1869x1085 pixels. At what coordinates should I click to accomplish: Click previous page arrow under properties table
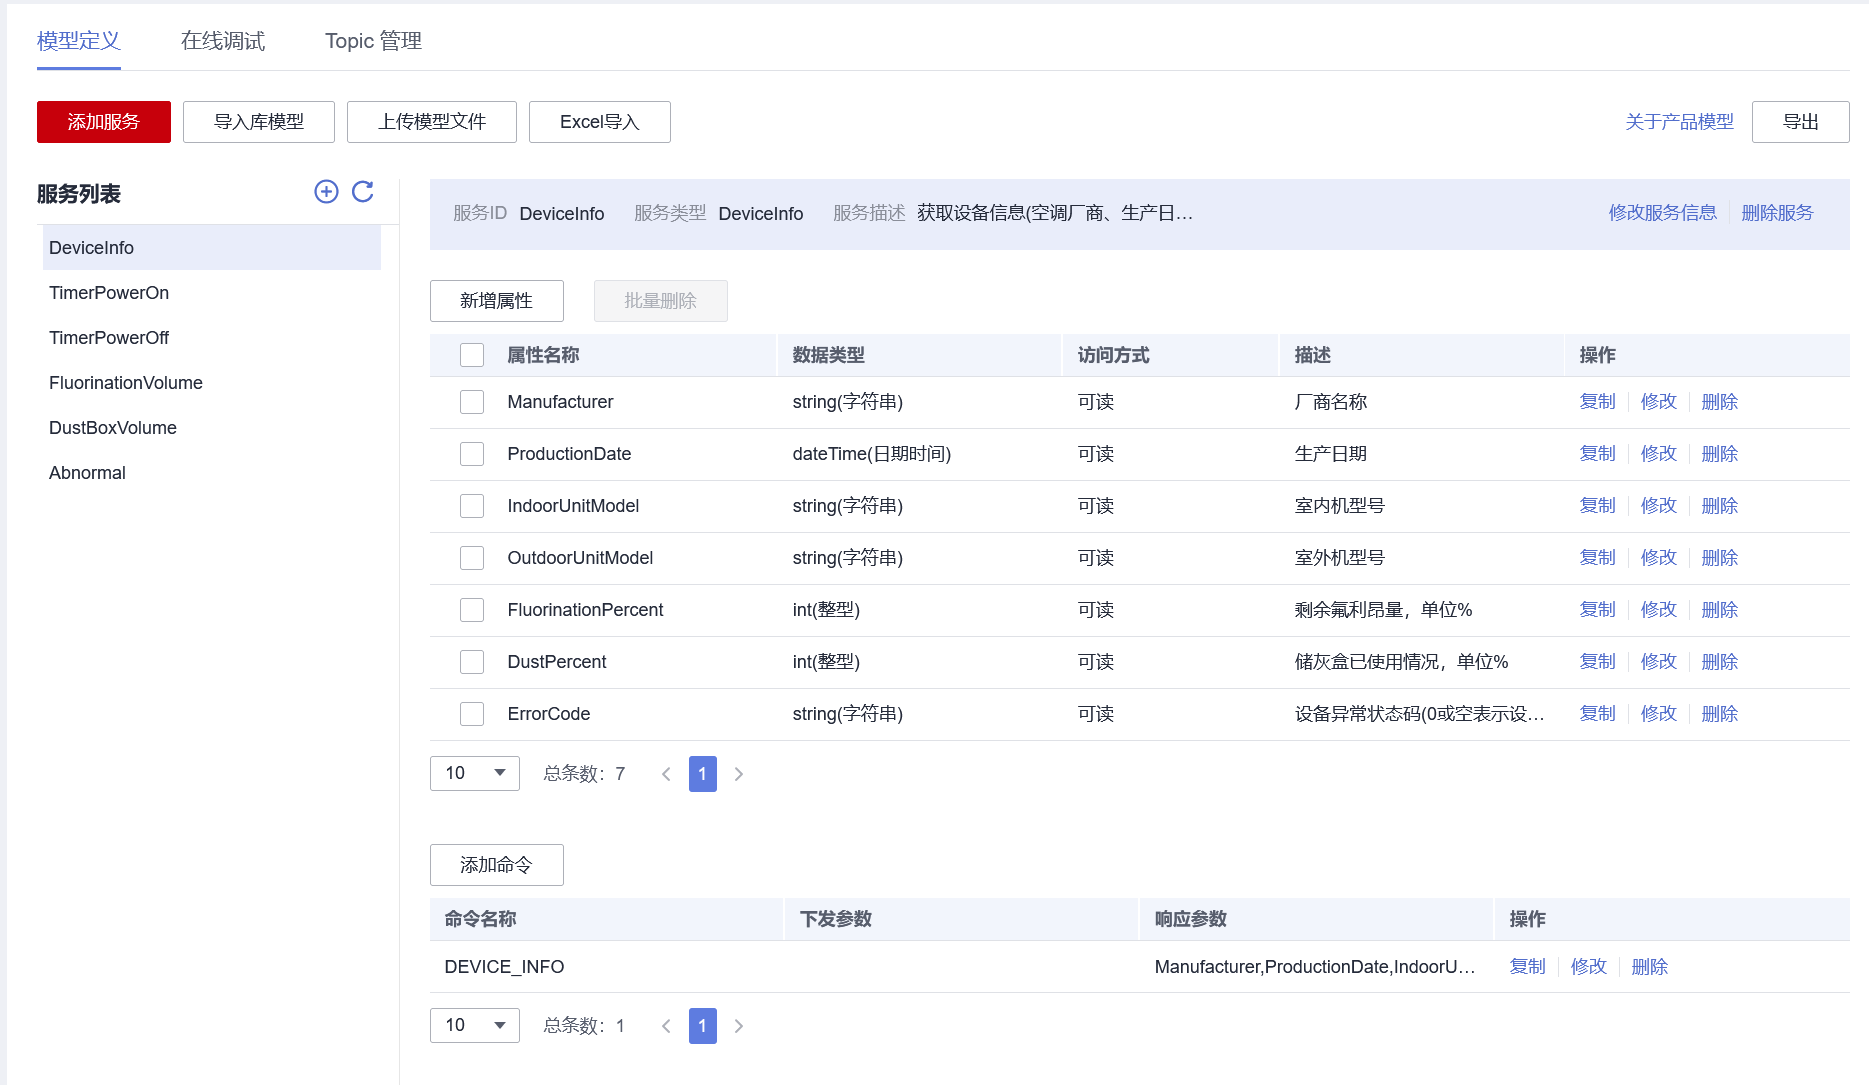pyautogui.click(x=666, y=773)
